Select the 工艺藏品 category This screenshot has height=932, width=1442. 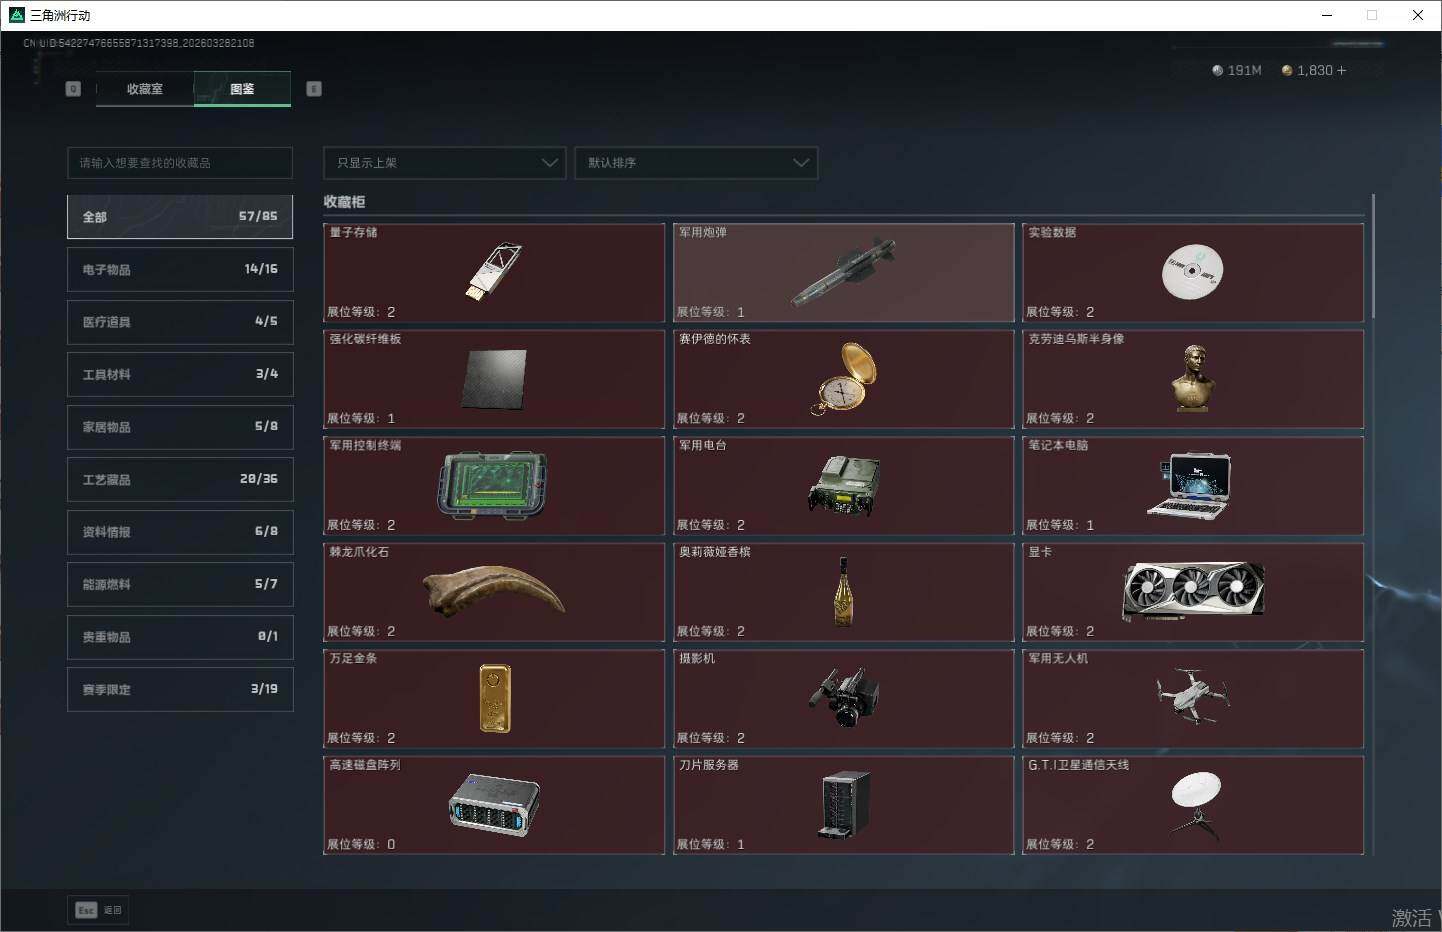point(180,480)
